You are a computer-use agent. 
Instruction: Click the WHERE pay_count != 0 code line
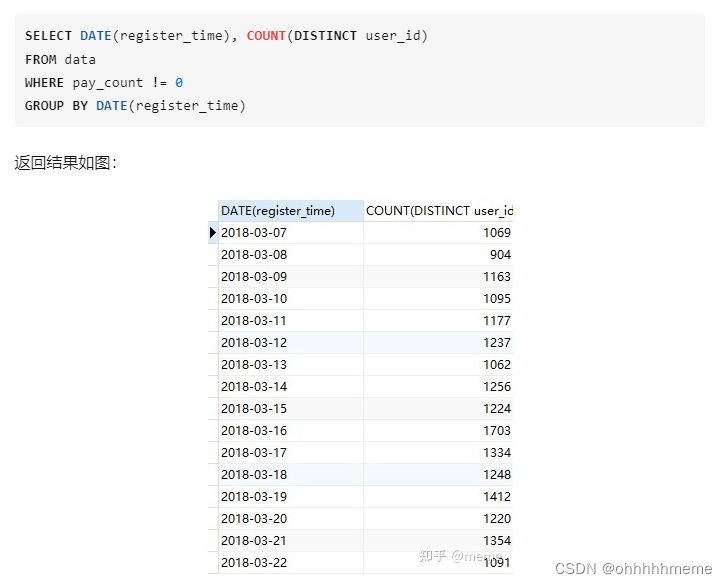[104, 83]
